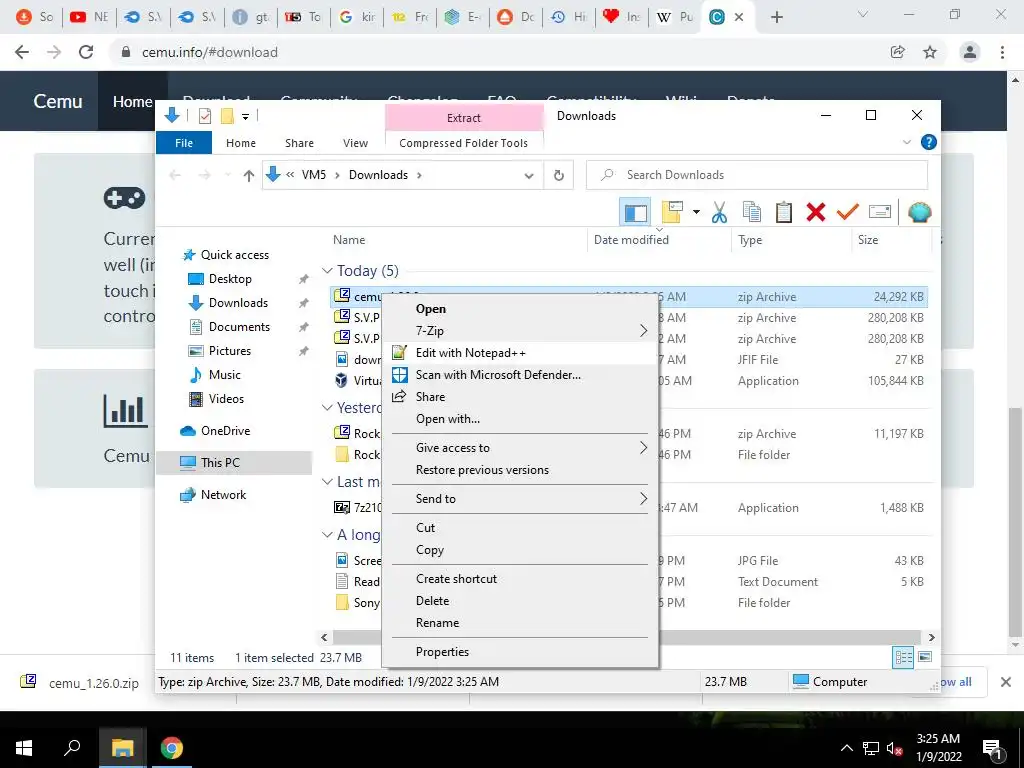Click the red X Delete toolbar icon

pyautogui.click(x=816, y=212)
